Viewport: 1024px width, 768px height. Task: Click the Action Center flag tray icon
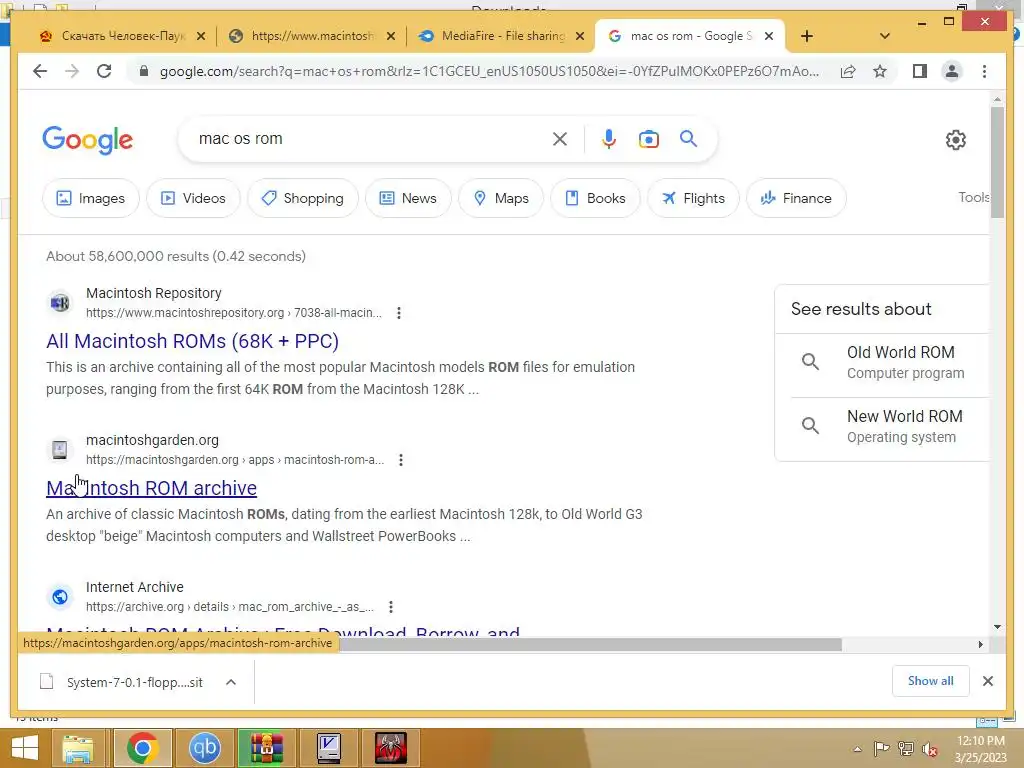click(882, 749)
